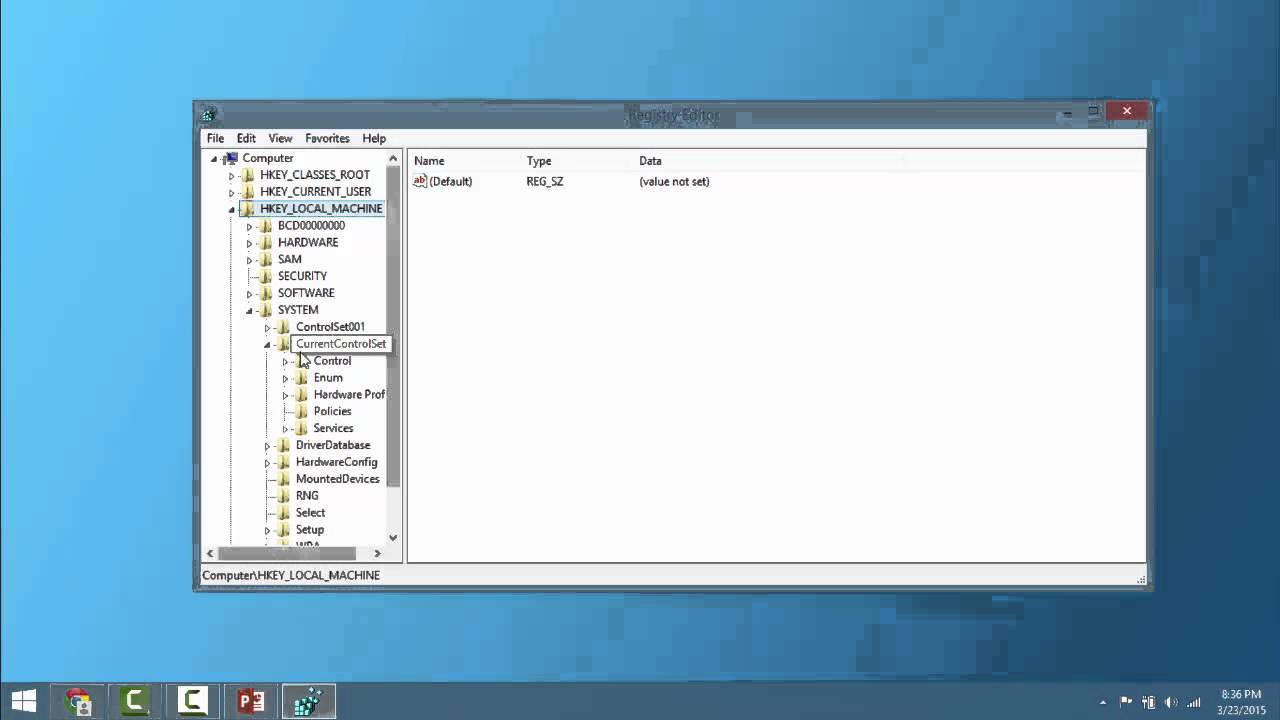Expand the Services key arrow
This screenshot has height=720, width=1280.
point(286,429)
